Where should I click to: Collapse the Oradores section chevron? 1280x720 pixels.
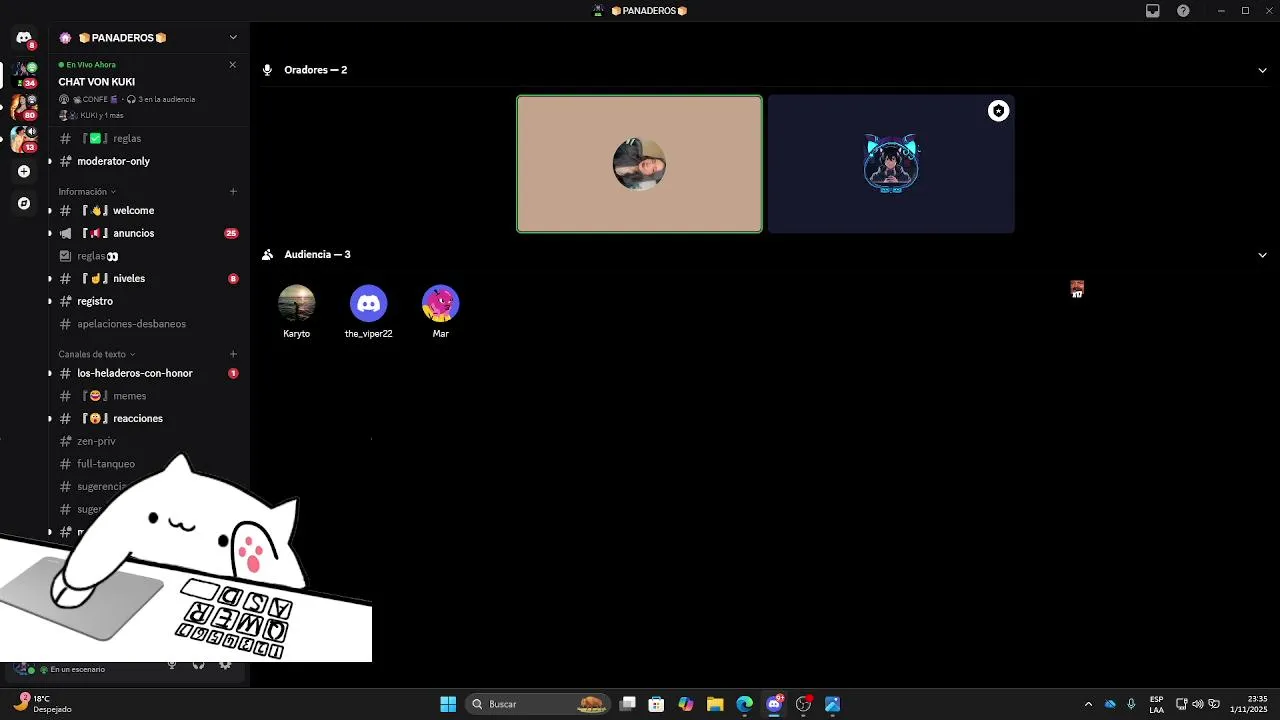click(1262, 70)
